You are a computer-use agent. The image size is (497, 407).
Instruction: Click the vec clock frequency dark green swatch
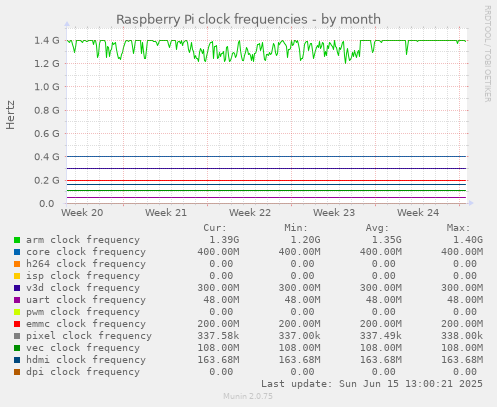click(x=17, y=348)
